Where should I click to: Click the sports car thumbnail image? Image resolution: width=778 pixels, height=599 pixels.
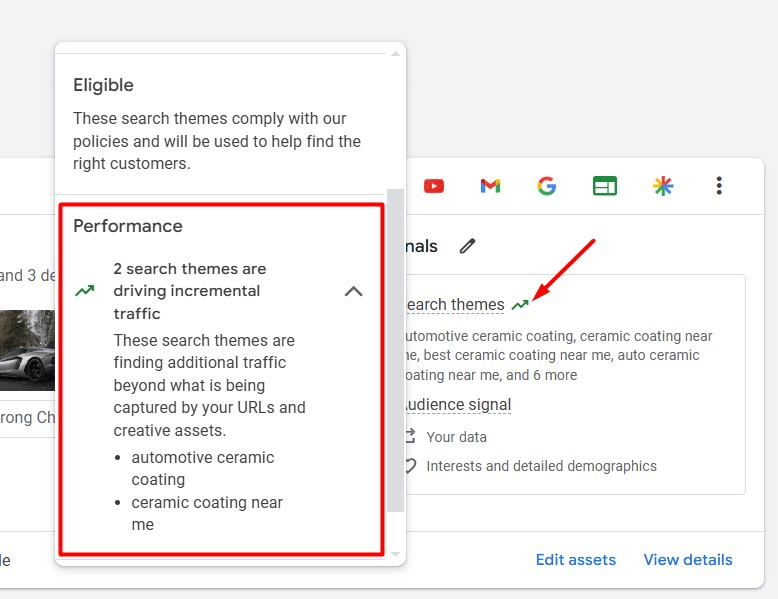pos(27,350)
